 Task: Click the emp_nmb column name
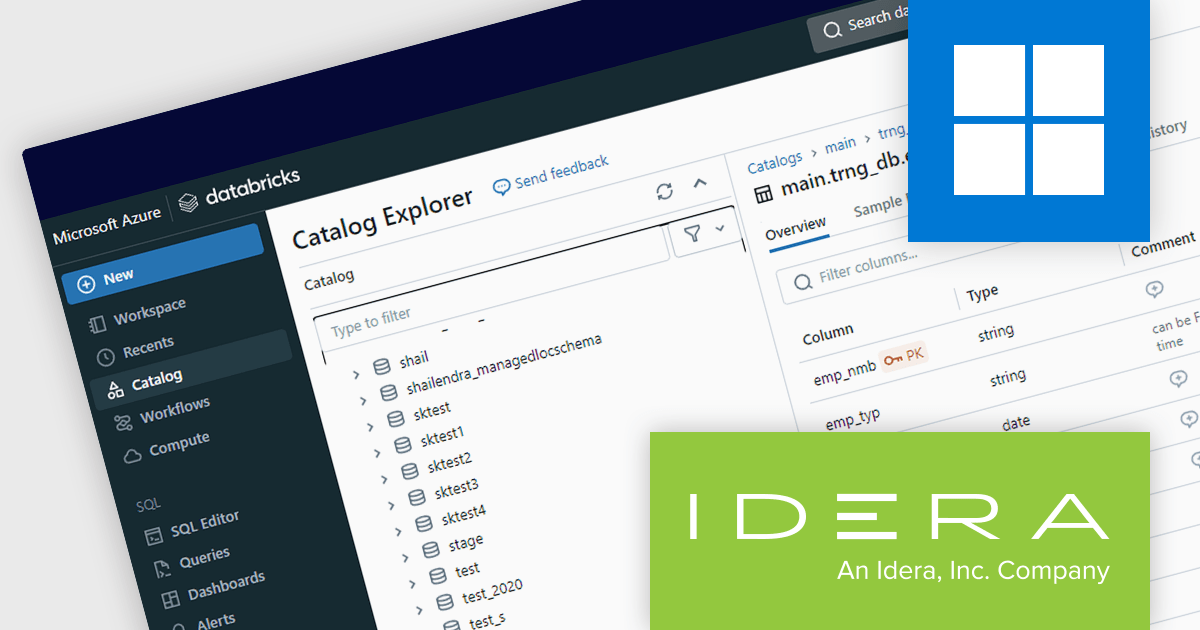point(845,373)
